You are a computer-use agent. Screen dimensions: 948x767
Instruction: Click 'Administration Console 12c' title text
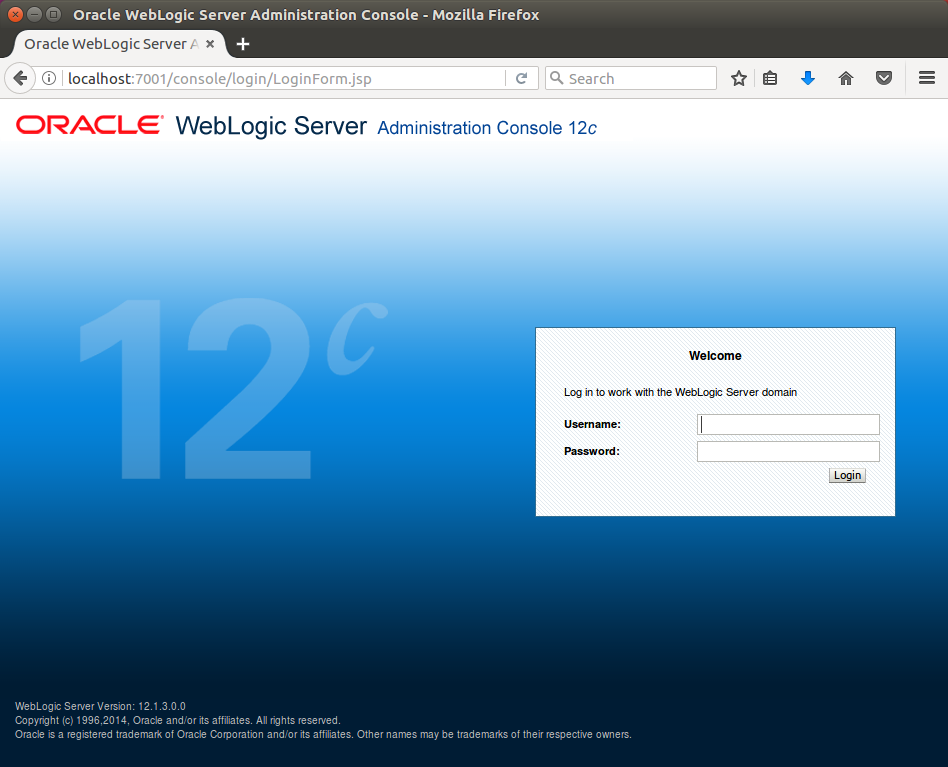pos(487,128)
